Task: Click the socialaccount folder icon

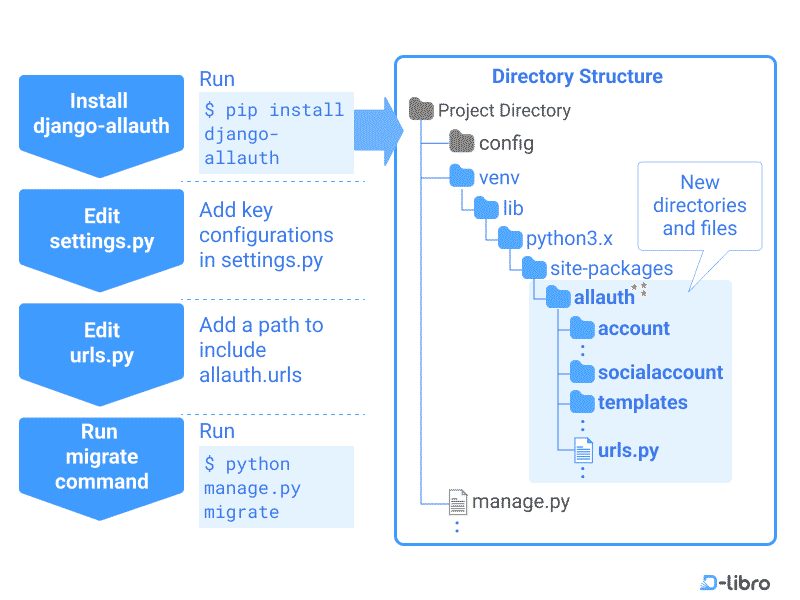Action: click(582, 372)
